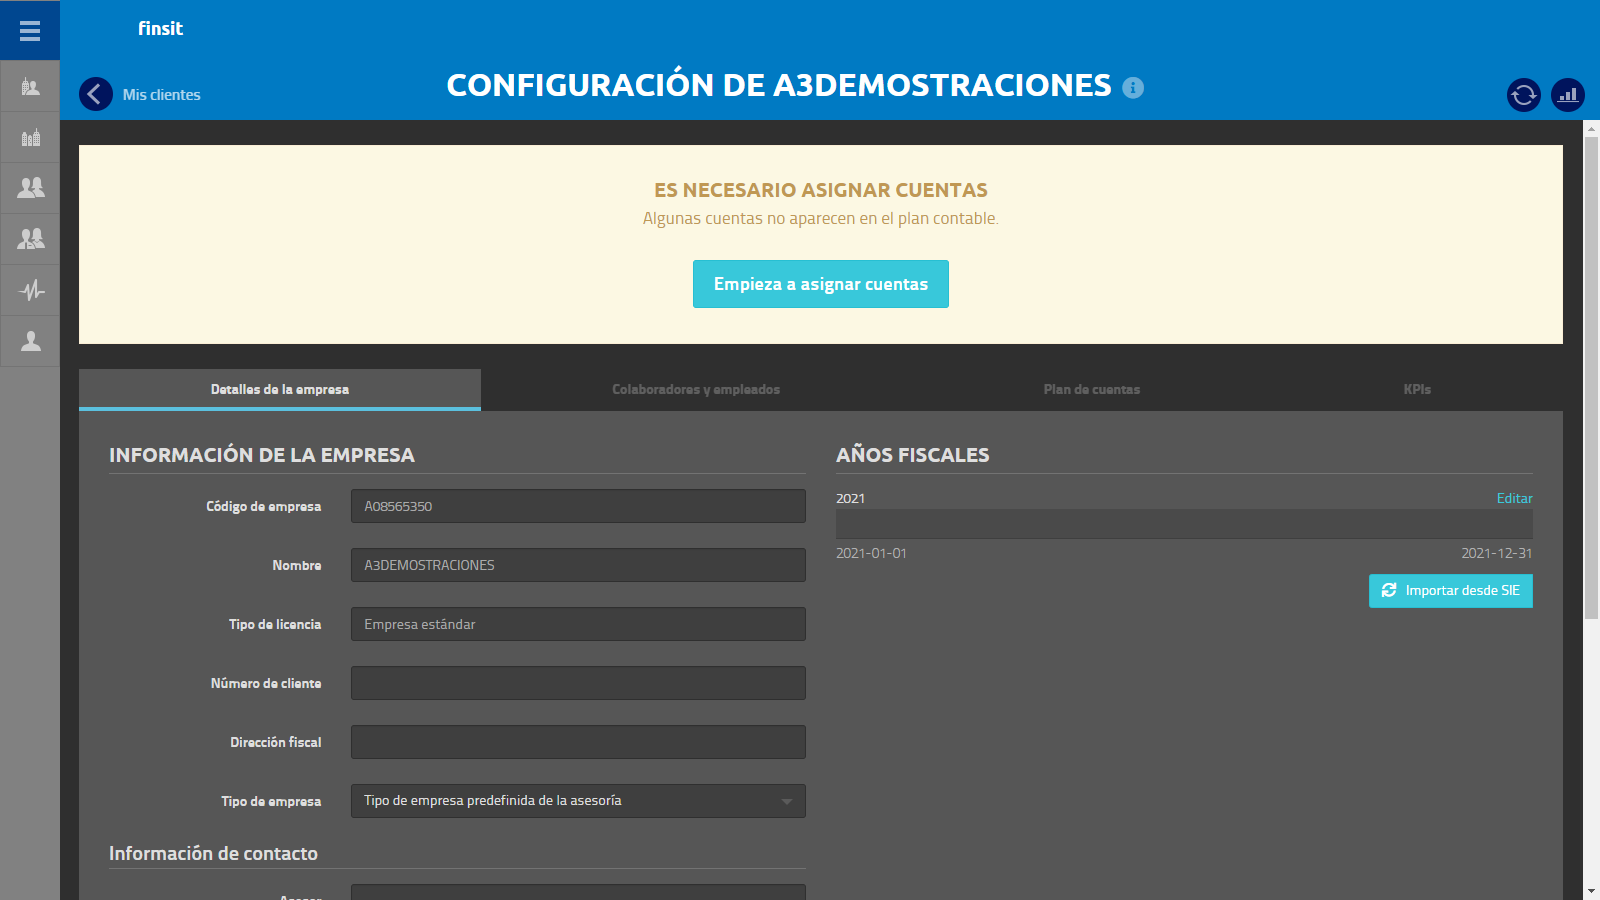
Task: Open the hamburger menu
Action: point(30,30)
